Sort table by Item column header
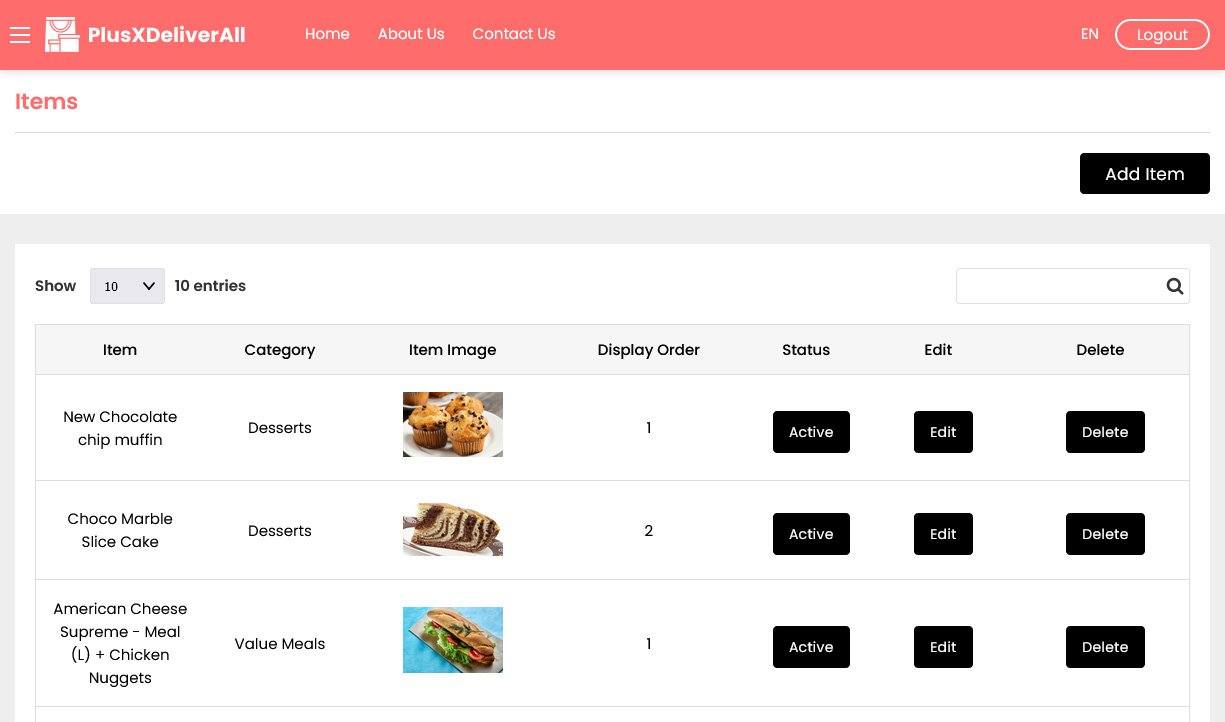 tap(120, 350)
